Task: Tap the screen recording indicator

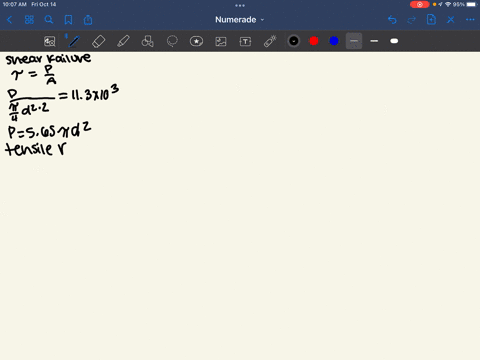Action: tap(420, 4)
